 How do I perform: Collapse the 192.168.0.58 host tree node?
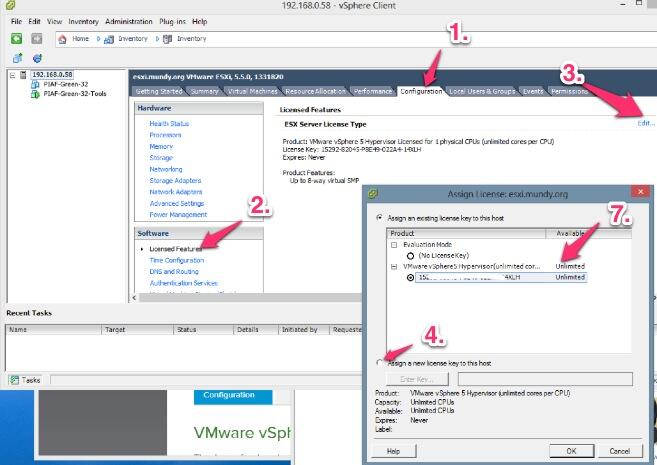[x=12, y=75]
